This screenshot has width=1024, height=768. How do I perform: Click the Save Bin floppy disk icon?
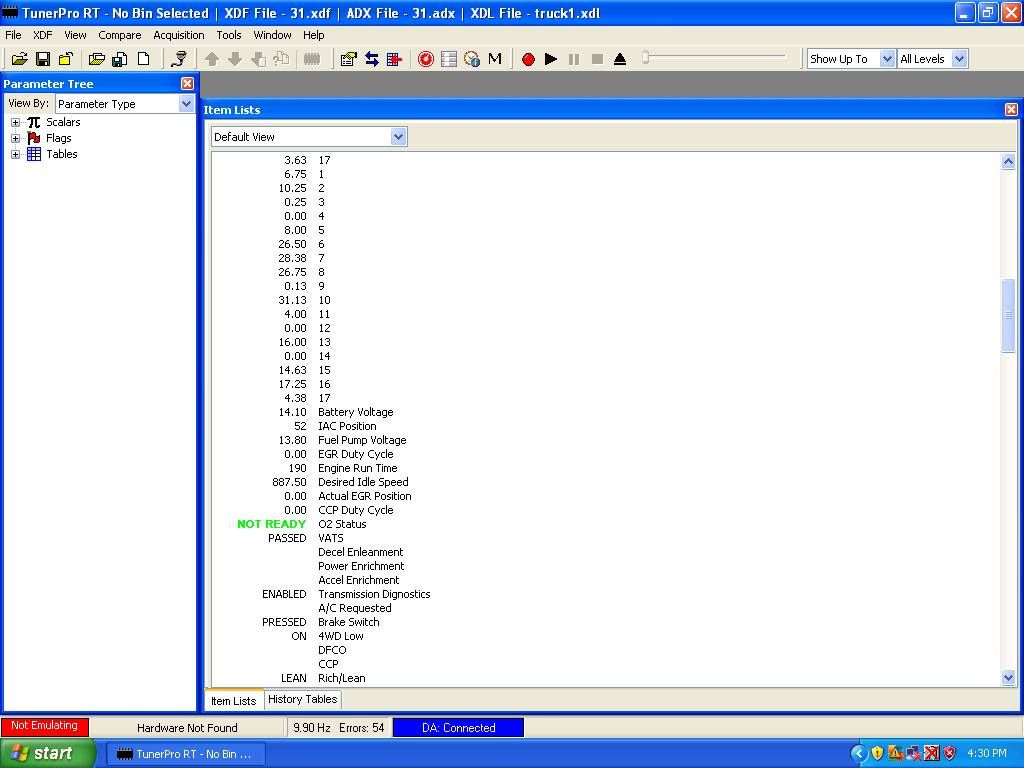pos(43,59)
